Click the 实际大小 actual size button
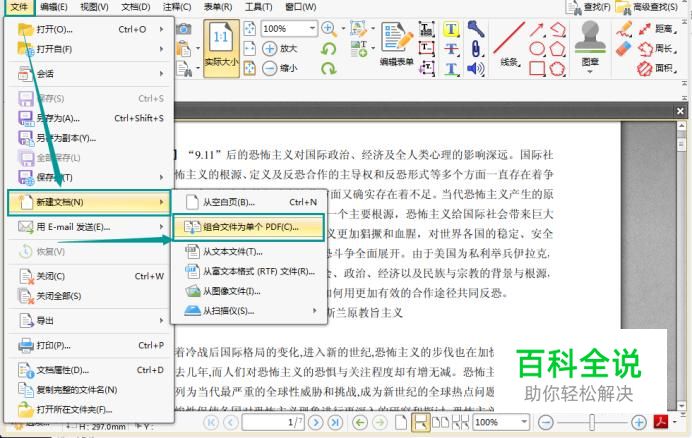Viewport: 692px width, 438px height. pos(221,48)
